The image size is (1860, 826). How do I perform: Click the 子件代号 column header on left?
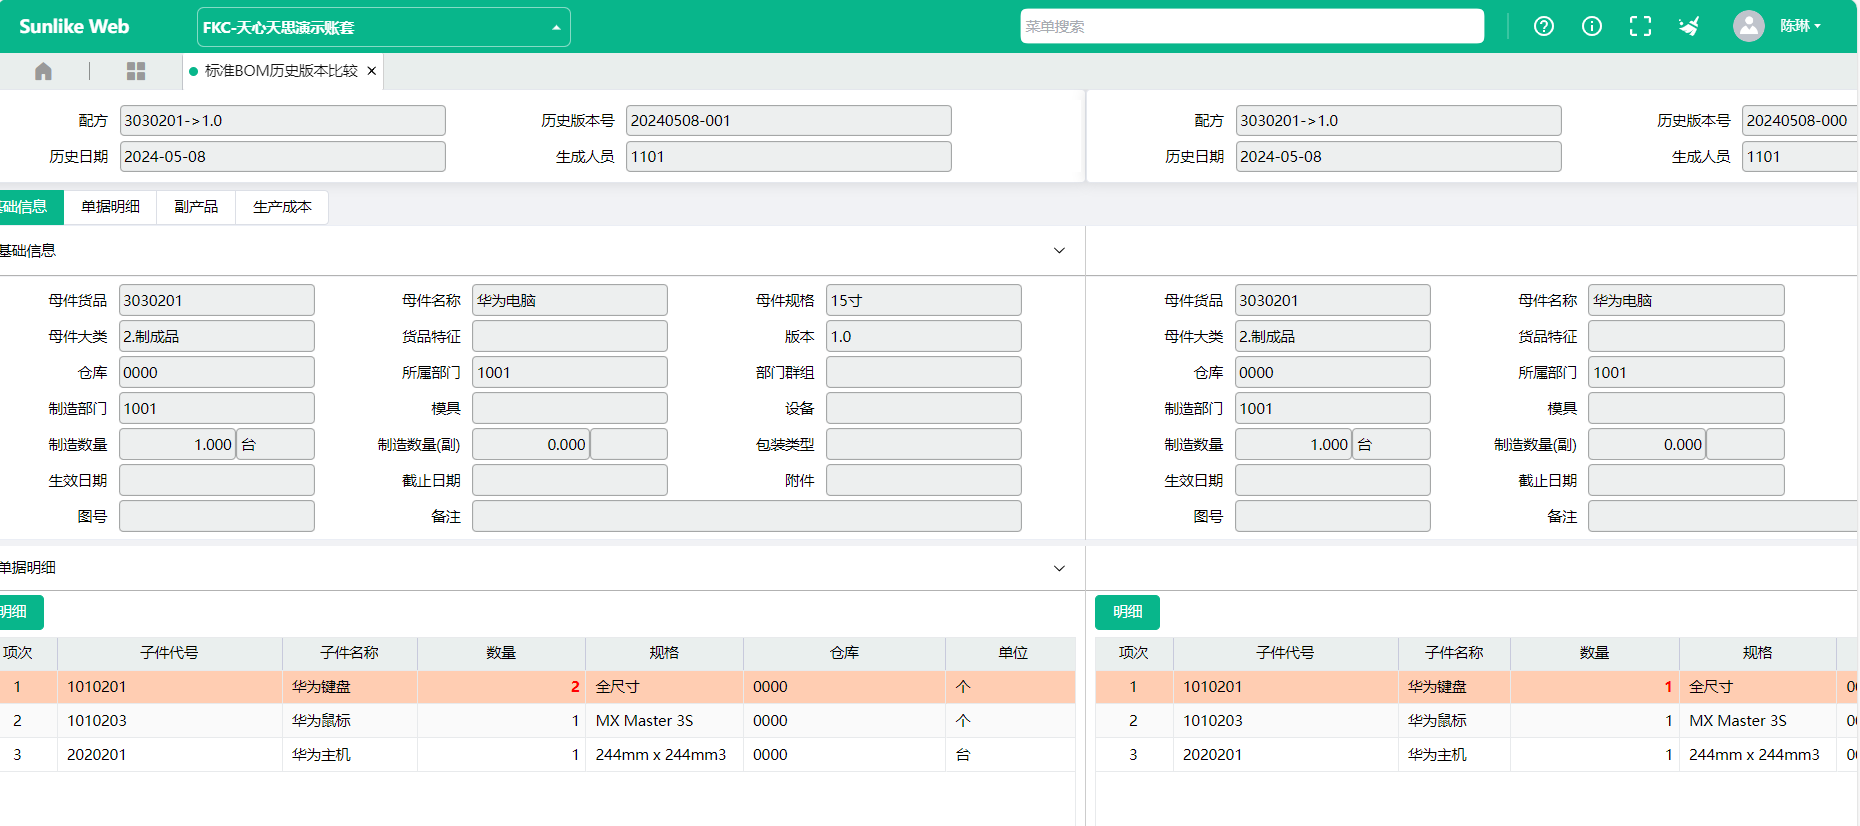tap(169, 653)
